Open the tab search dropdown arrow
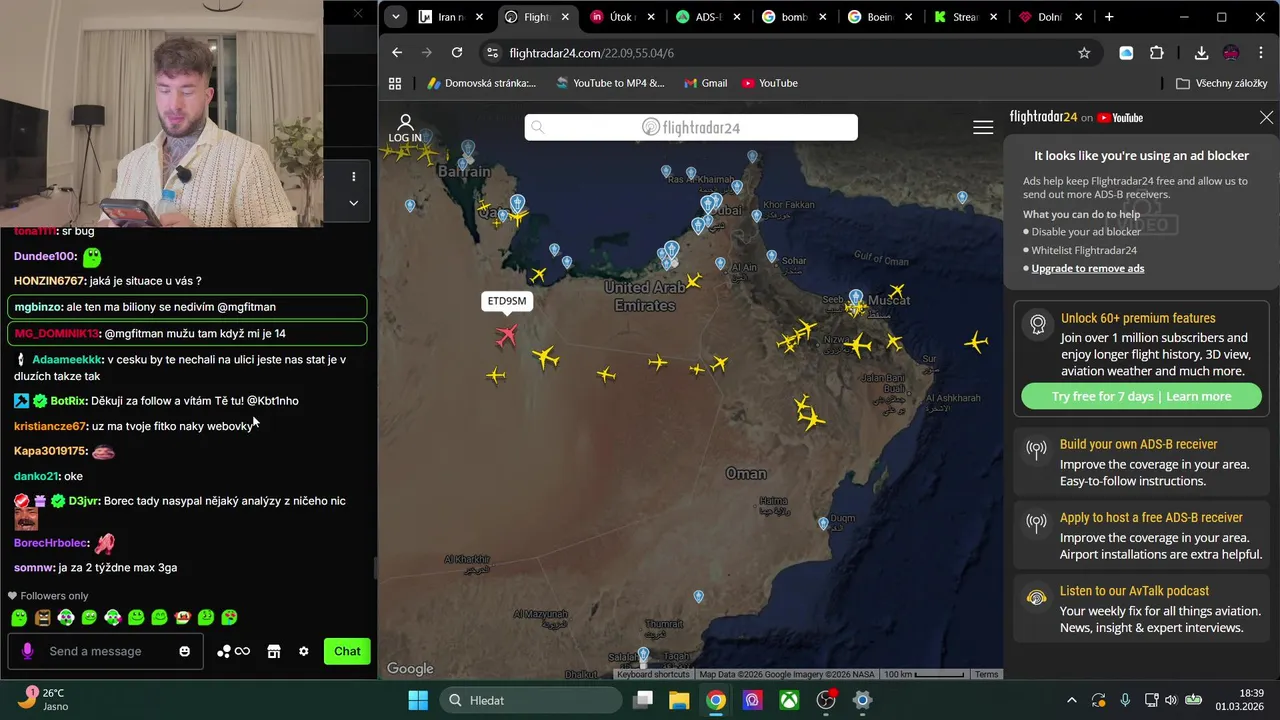 pyautogui.click(x=396, y=17)
